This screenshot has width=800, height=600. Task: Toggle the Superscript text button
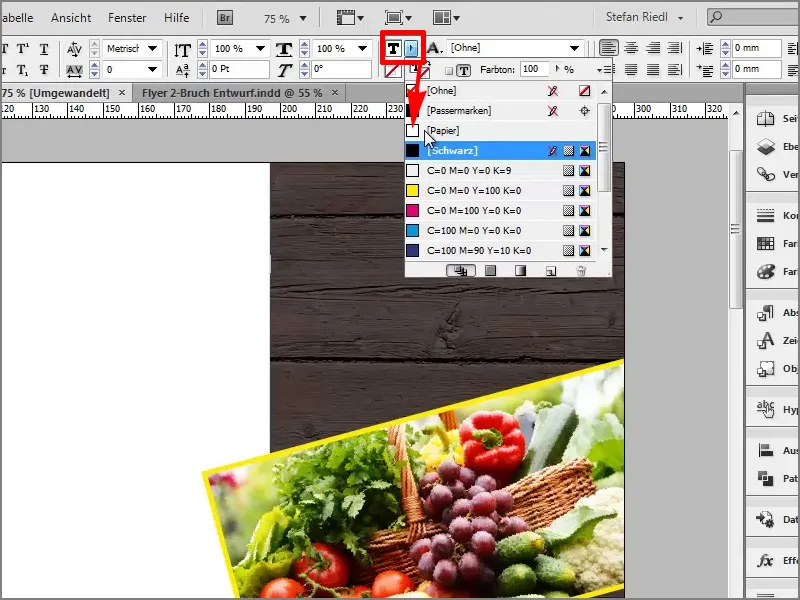[23, 49]
